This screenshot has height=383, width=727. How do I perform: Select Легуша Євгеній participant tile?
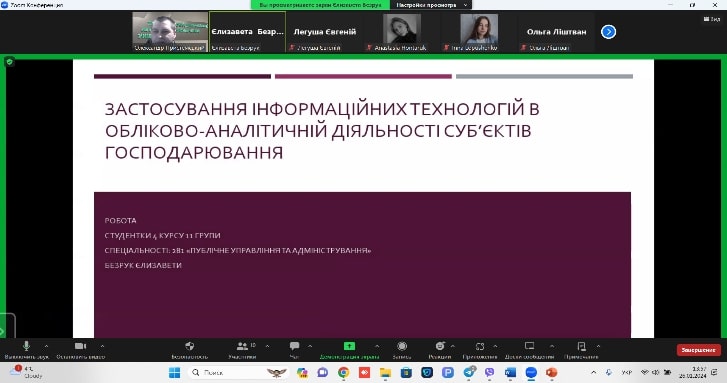point(325,32)
